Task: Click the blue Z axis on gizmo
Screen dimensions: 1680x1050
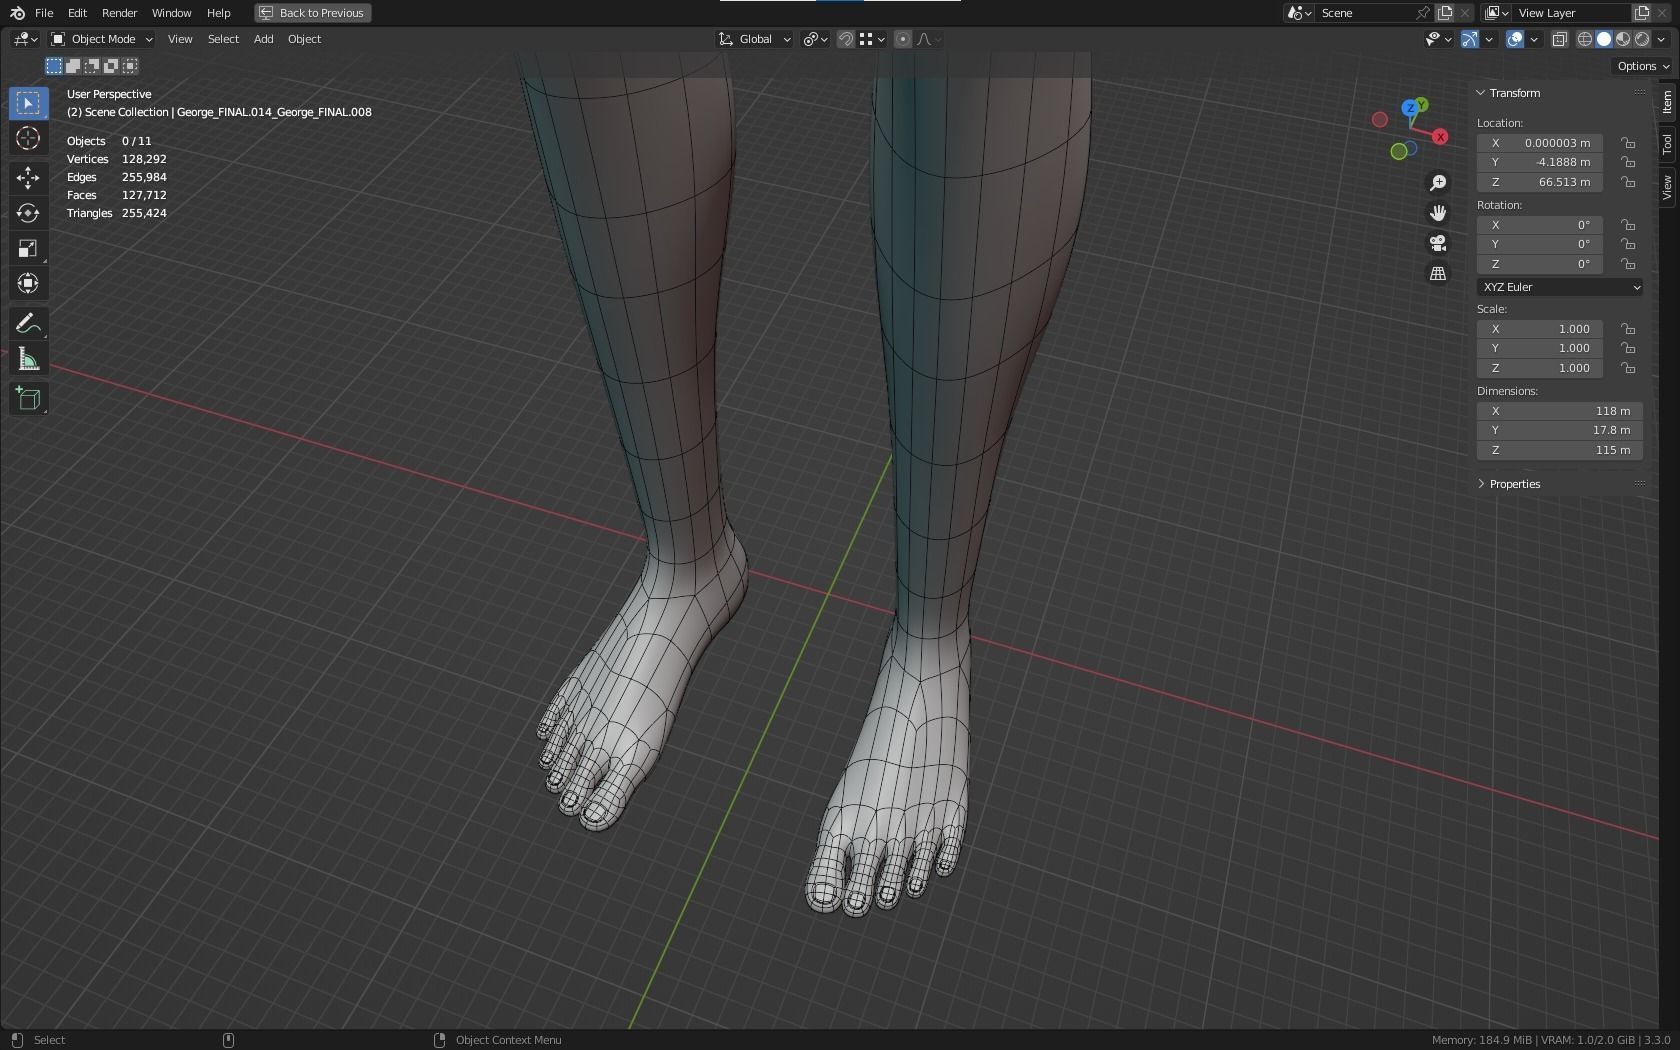Action: pos(1410,108)
